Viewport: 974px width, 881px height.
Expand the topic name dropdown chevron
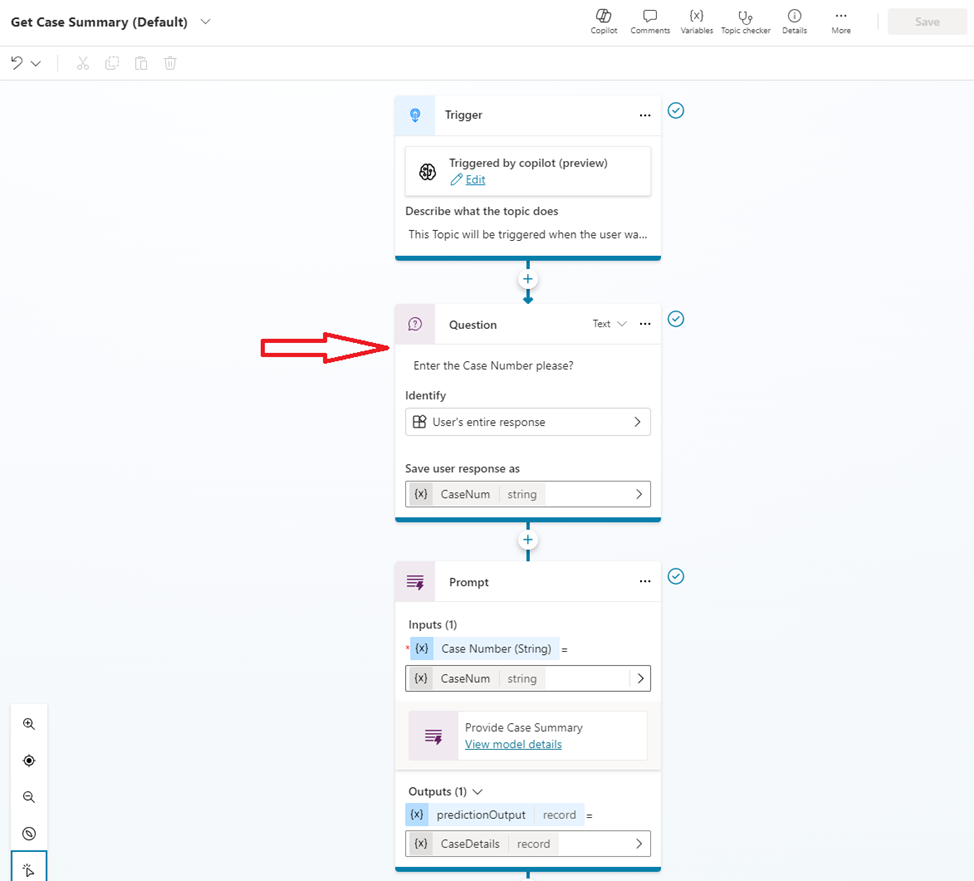[206, 22]
